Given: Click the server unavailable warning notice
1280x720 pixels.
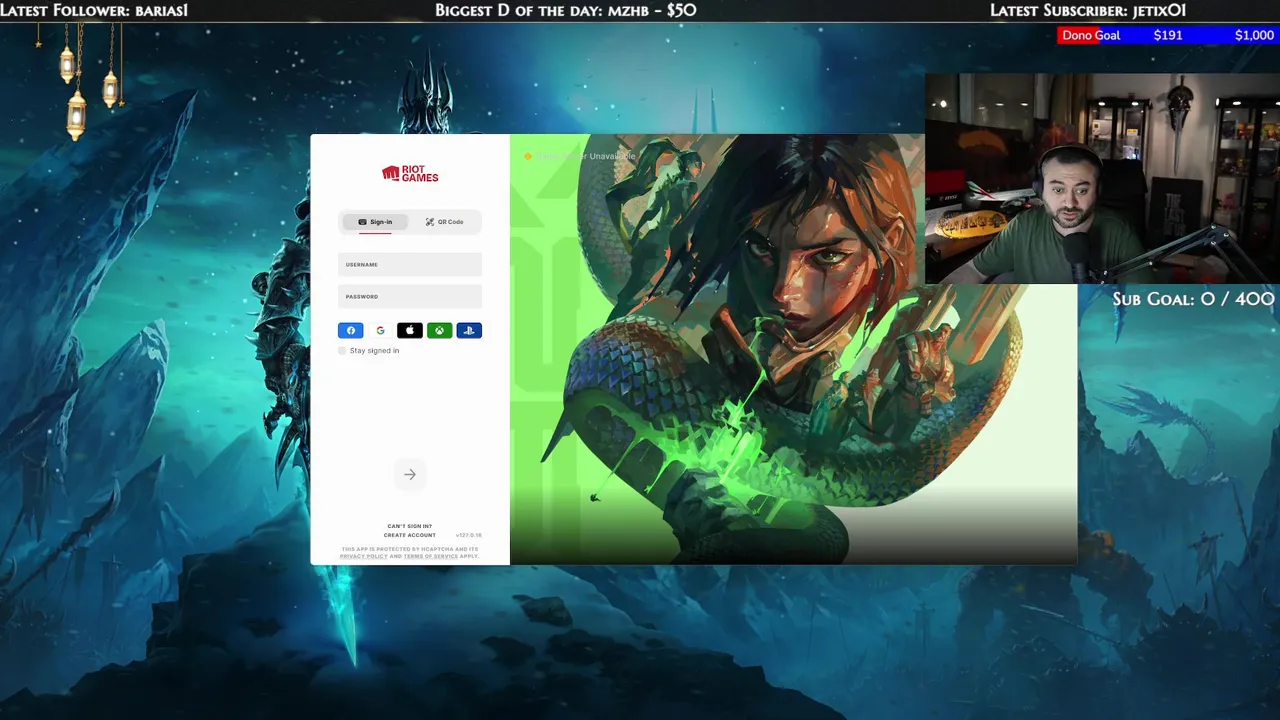Looking at the screenshot, I should 580,156.
